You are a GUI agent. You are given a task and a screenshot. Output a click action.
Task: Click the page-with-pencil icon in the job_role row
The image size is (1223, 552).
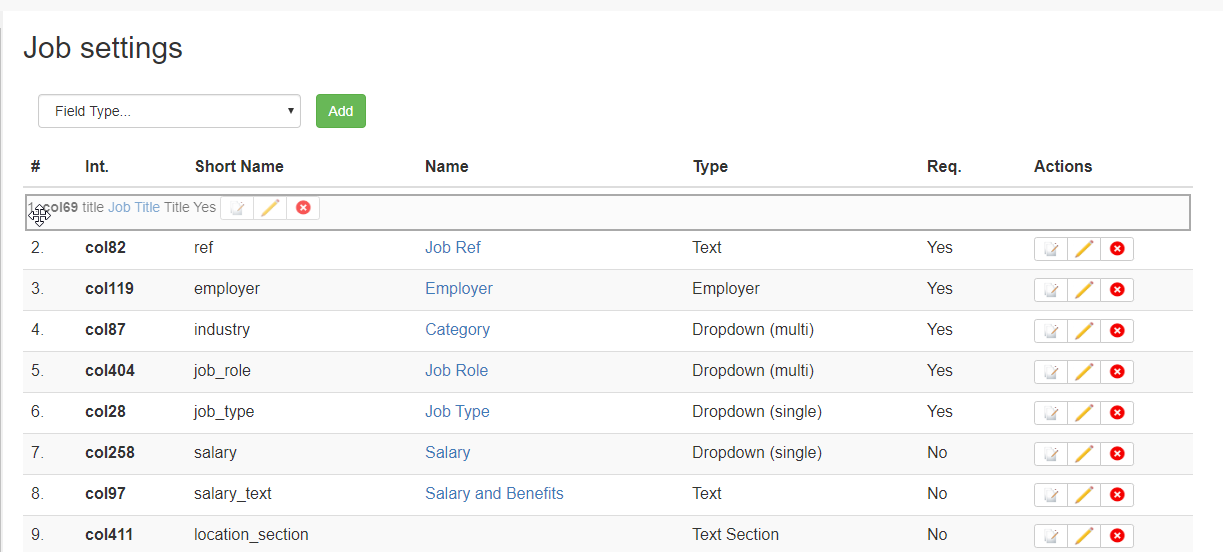tap(1051, 372)
